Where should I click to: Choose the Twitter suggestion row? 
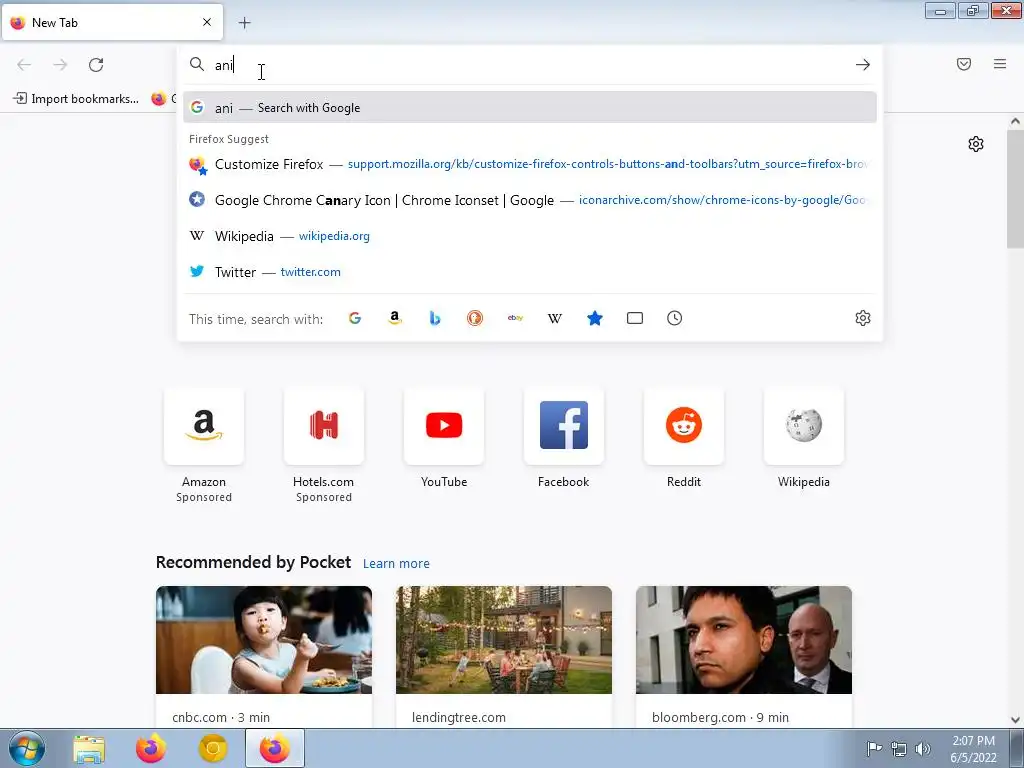point(530,272)
